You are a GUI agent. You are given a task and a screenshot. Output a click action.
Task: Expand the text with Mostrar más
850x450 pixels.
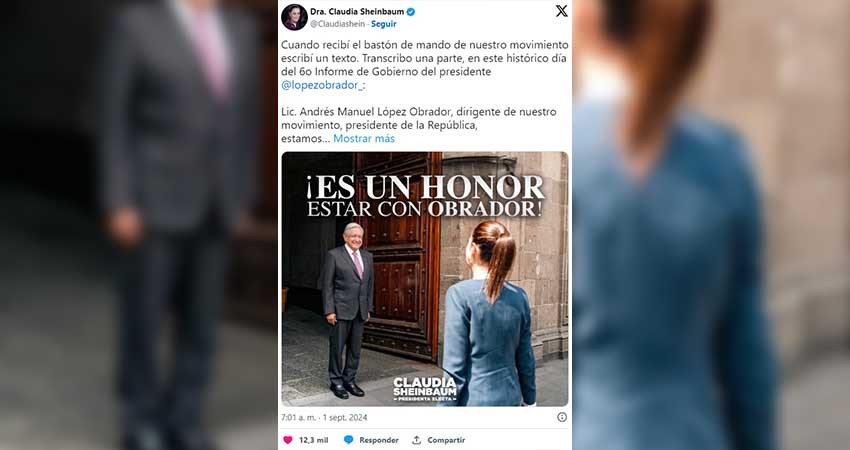pos(364,138)
